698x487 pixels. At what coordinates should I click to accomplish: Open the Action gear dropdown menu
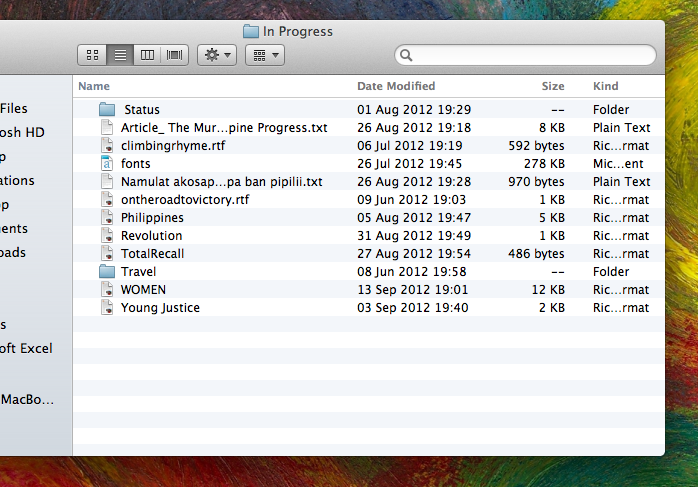point(217,55)
